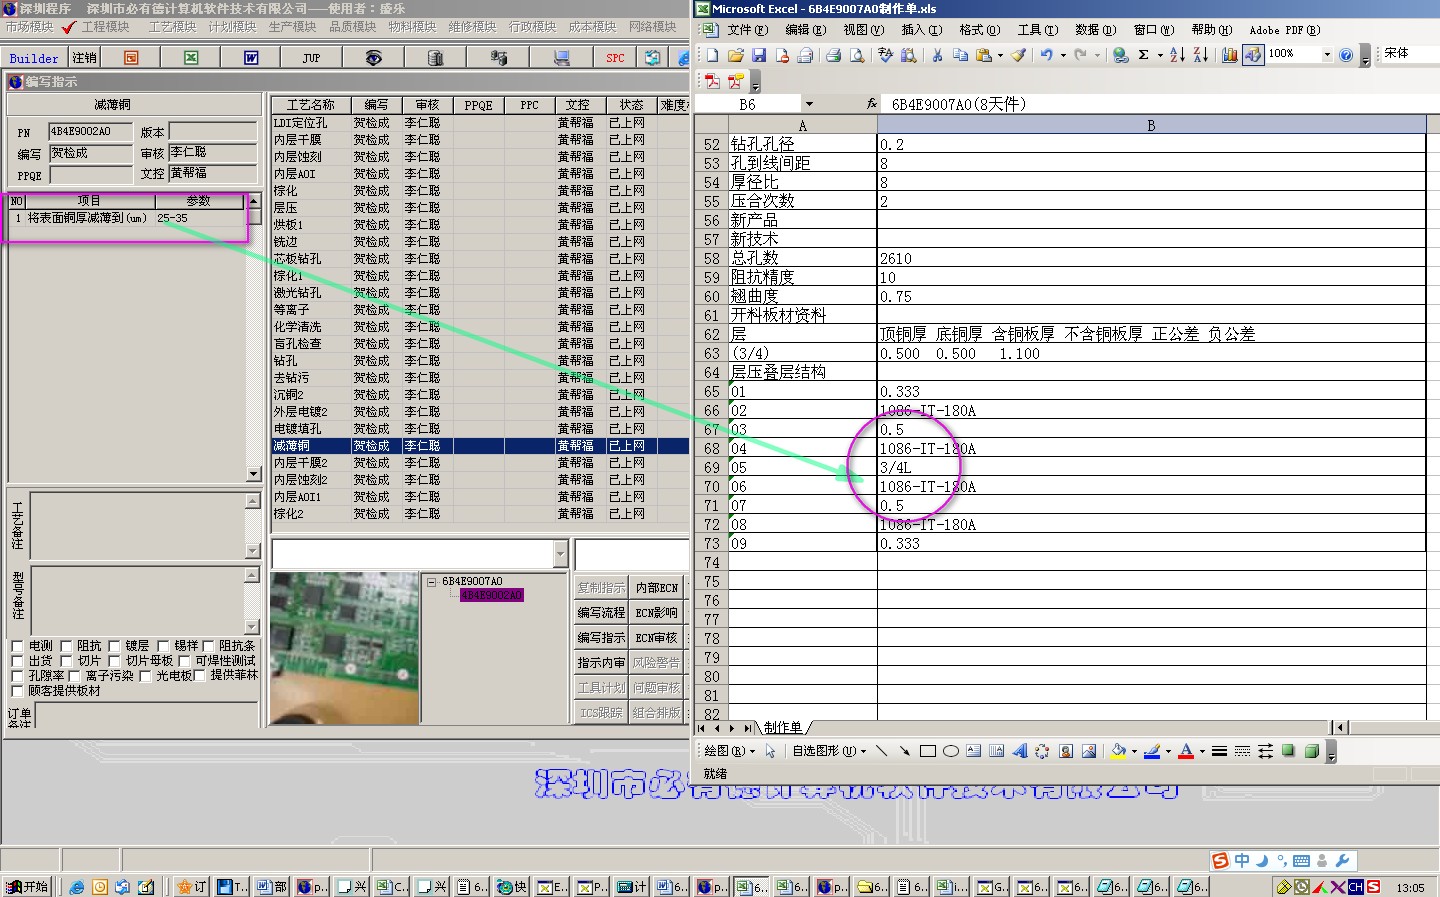1440x897 pixels.
Task: Click the computer monitor icon in Builder toolbar
Action: pyautogui.click(x=561, y=58)
